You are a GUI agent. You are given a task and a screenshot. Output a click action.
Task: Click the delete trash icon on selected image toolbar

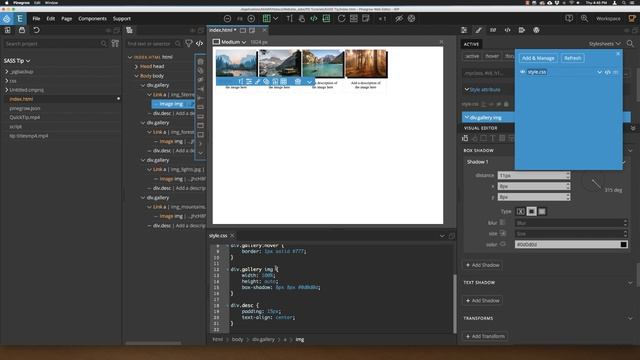coord(298,82)
